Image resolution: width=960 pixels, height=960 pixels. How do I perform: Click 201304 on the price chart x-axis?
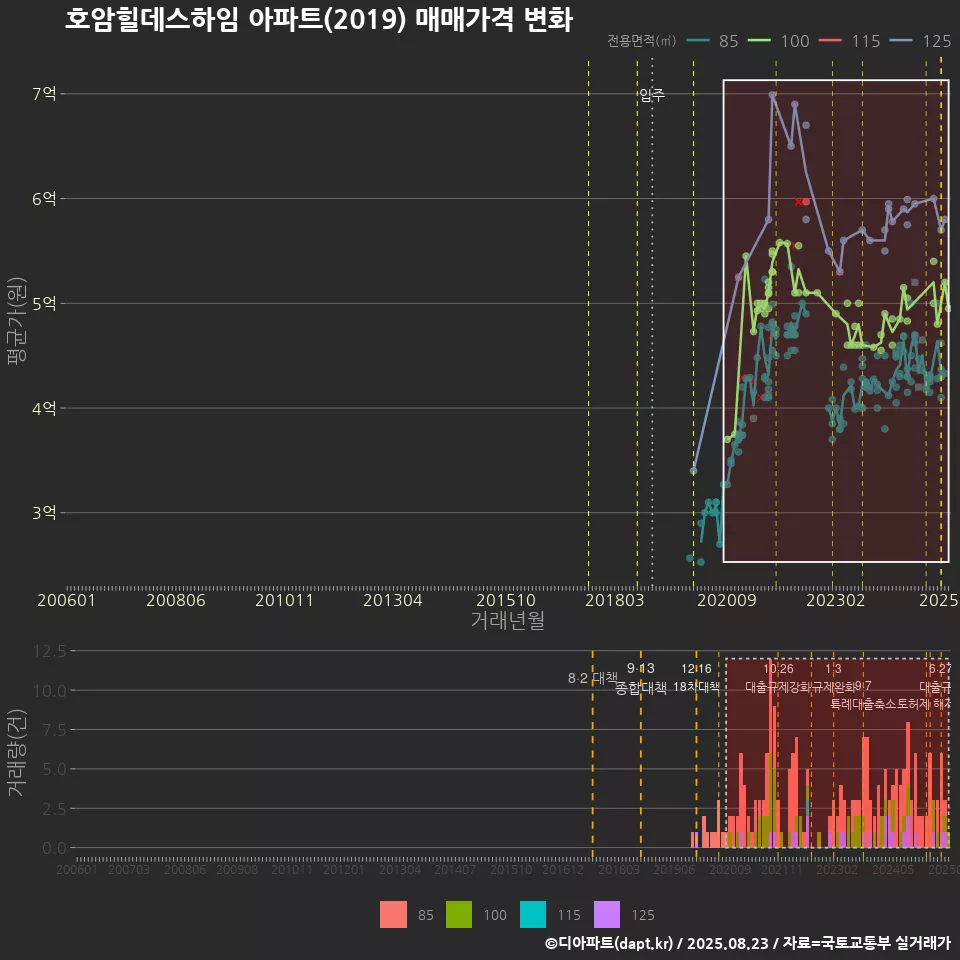(x=393, y=600)
